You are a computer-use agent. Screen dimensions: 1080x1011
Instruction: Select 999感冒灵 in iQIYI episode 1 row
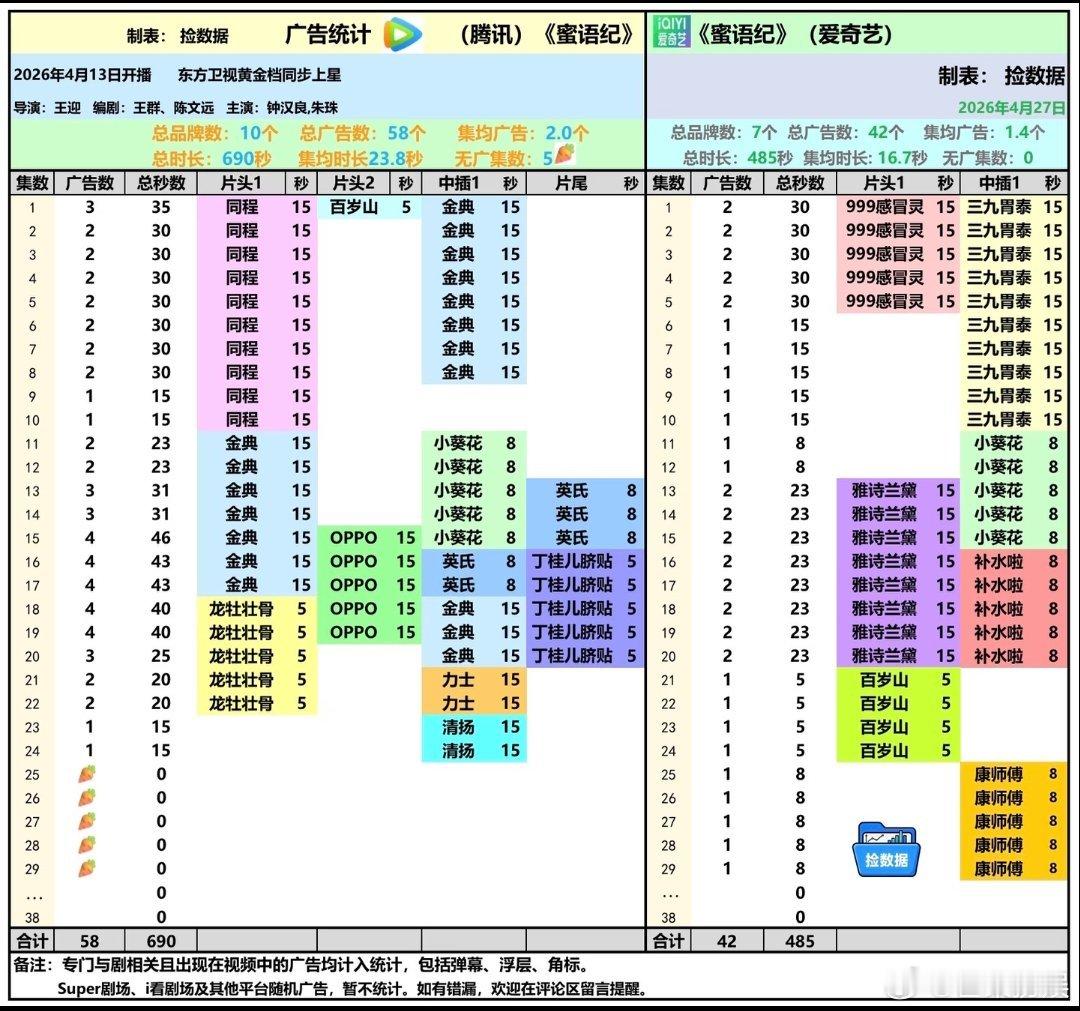(884, 207)
